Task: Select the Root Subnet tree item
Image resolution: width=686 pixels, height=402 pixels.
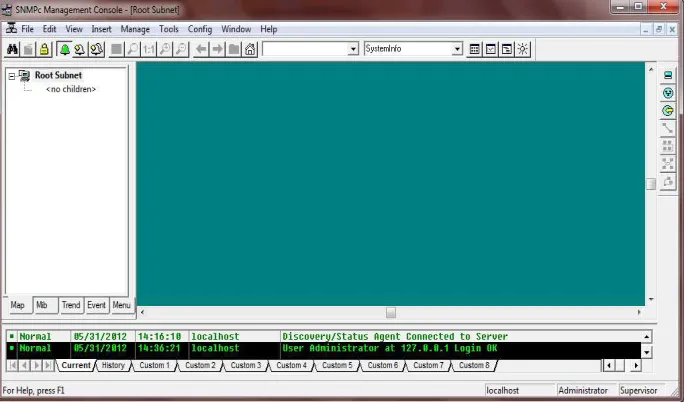Action: [x=58, y=75]
